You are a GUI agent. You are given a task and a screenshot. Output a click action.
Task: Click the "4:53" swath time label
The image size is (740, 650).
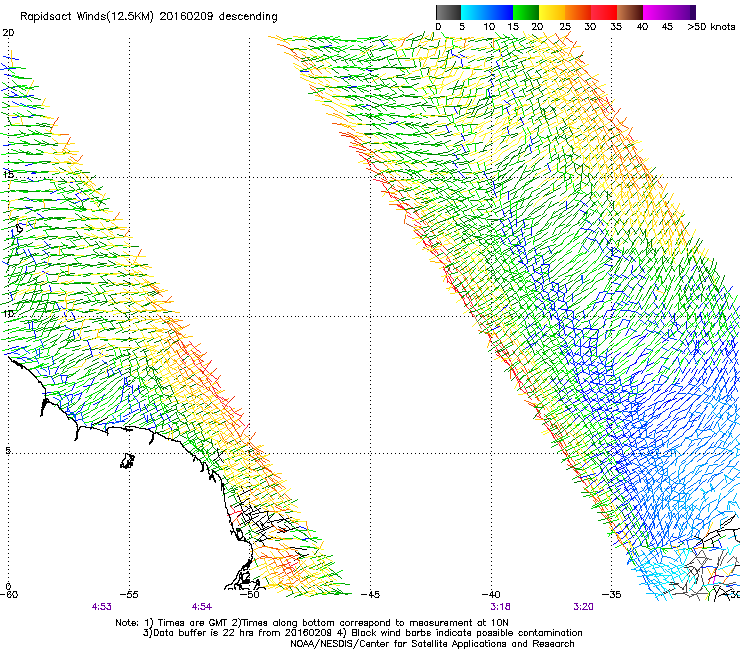(101, 607)
